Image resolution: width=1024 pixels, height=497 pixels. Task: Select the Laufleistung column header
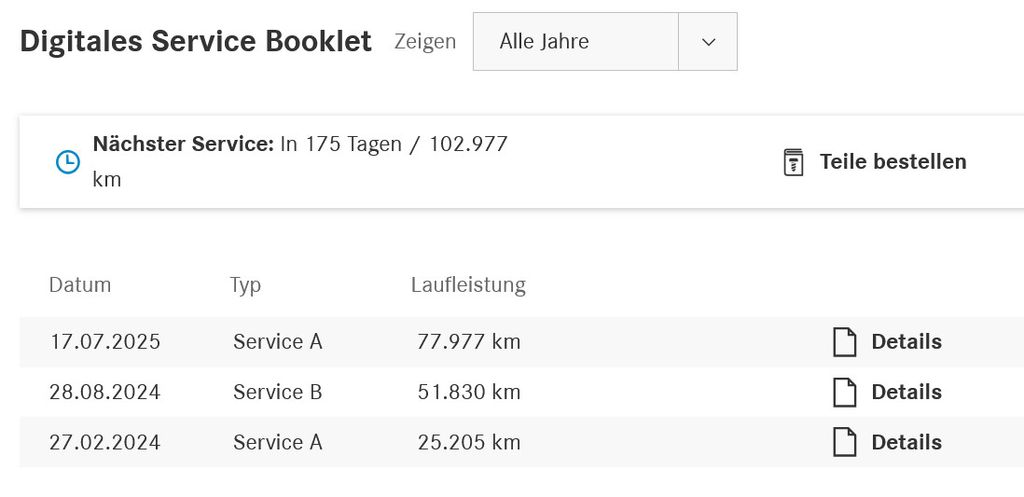point(468,285)
